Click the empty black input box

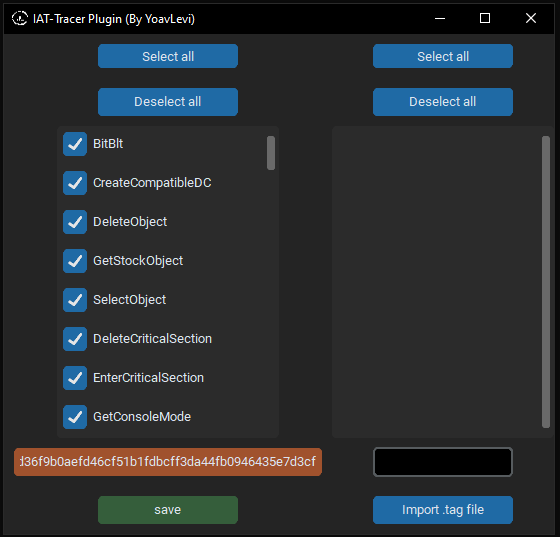click(443, 462)
